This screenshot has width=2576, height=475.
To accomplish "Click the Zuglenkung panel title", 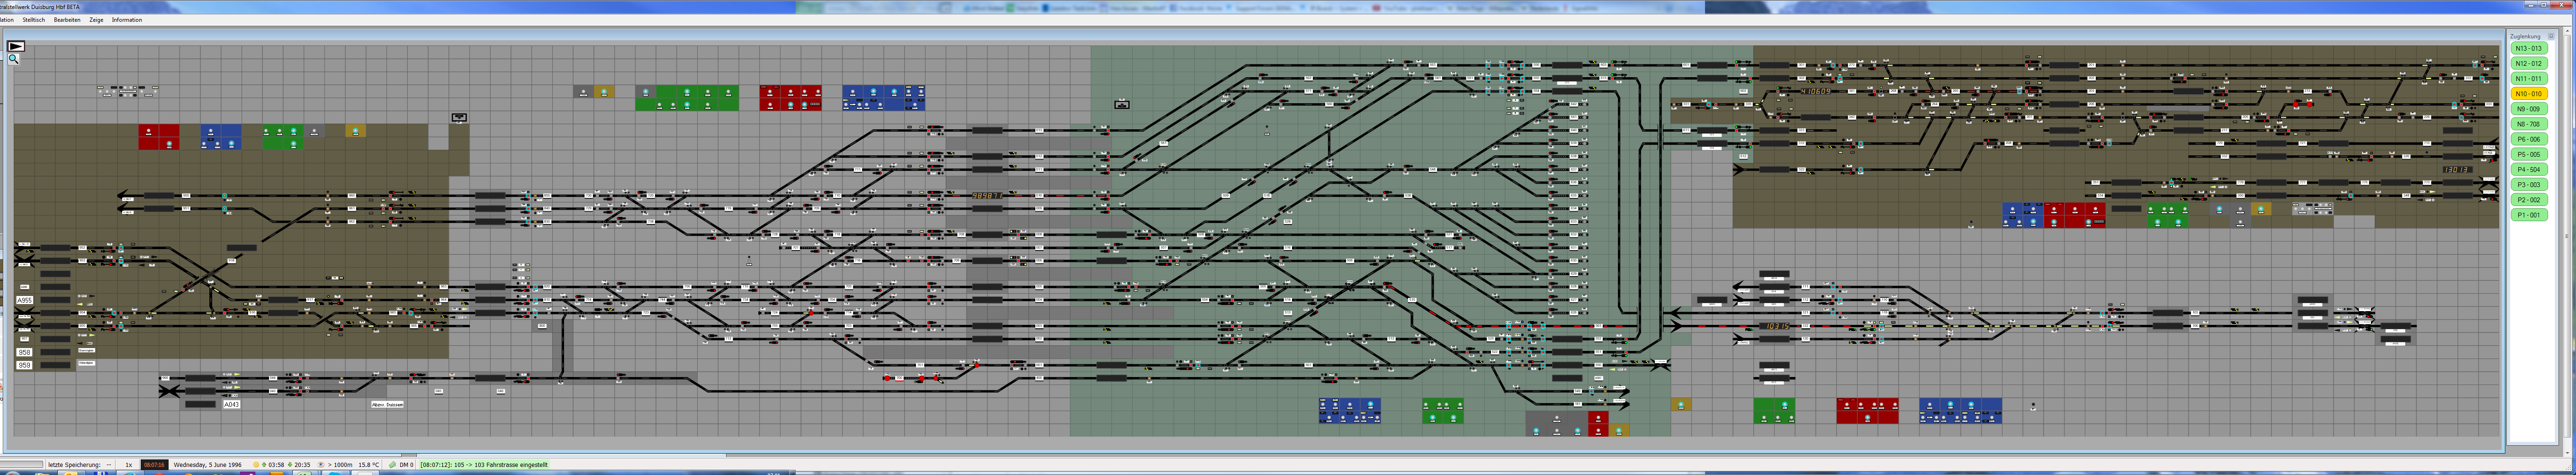I will tap(2525, 36).
